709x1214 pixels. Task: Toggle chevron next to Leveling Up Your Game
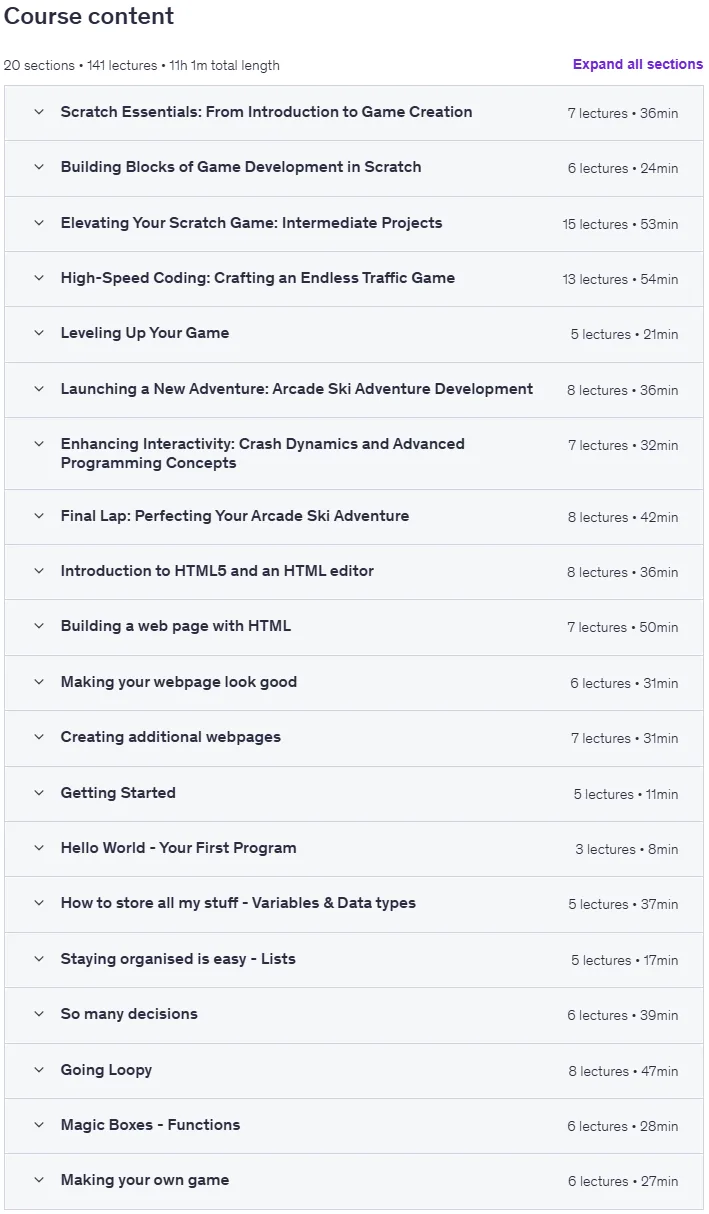39,333
